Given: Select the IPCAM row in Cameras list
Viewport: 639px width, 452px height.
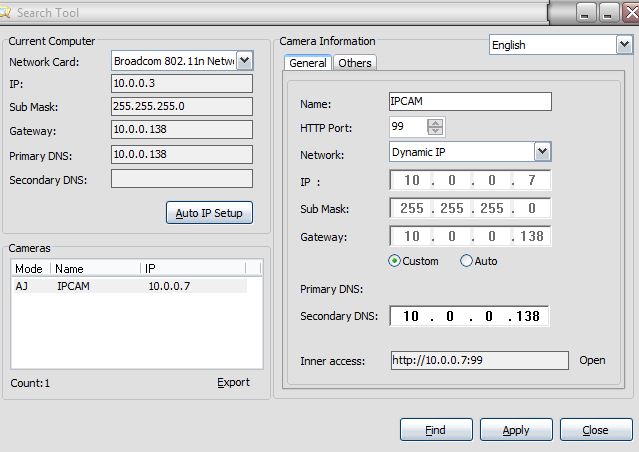Looking at the screenshot, I should [x=129, y=286].
